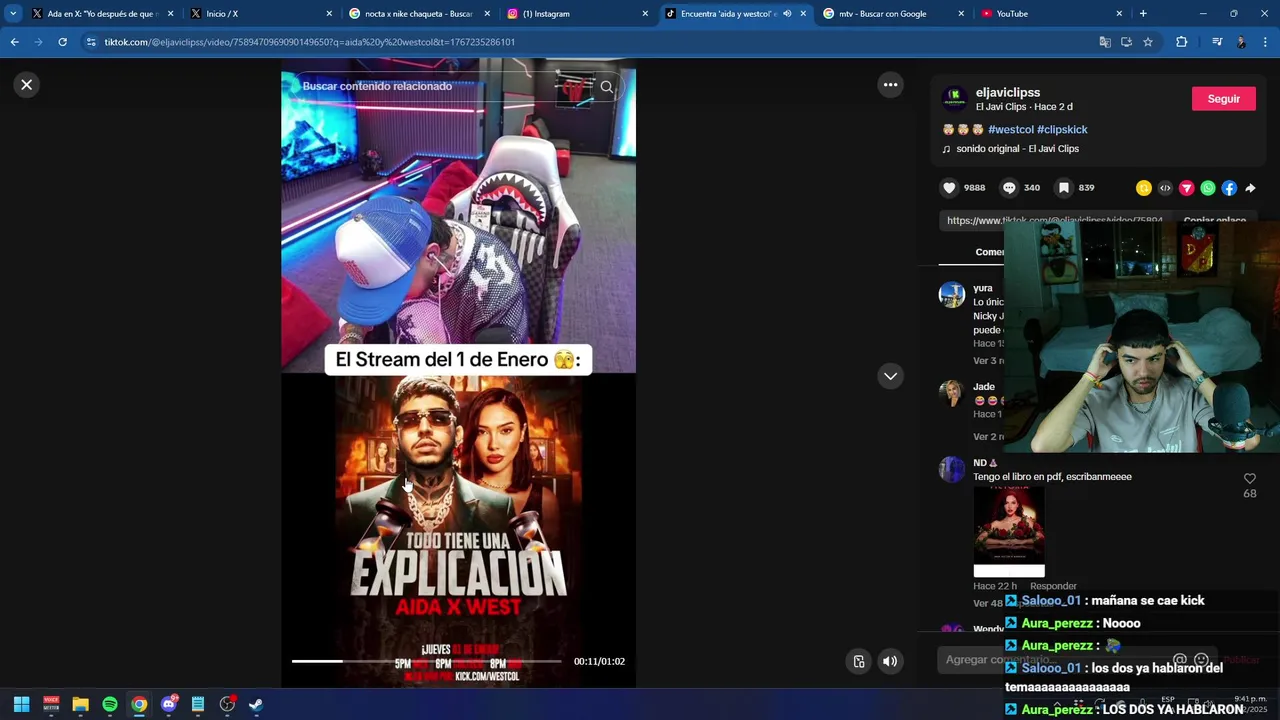Repost the video with the yellow repost icon
Image resolution: width=1280 pixels, height=720 pixels.
pos(1144,188)
